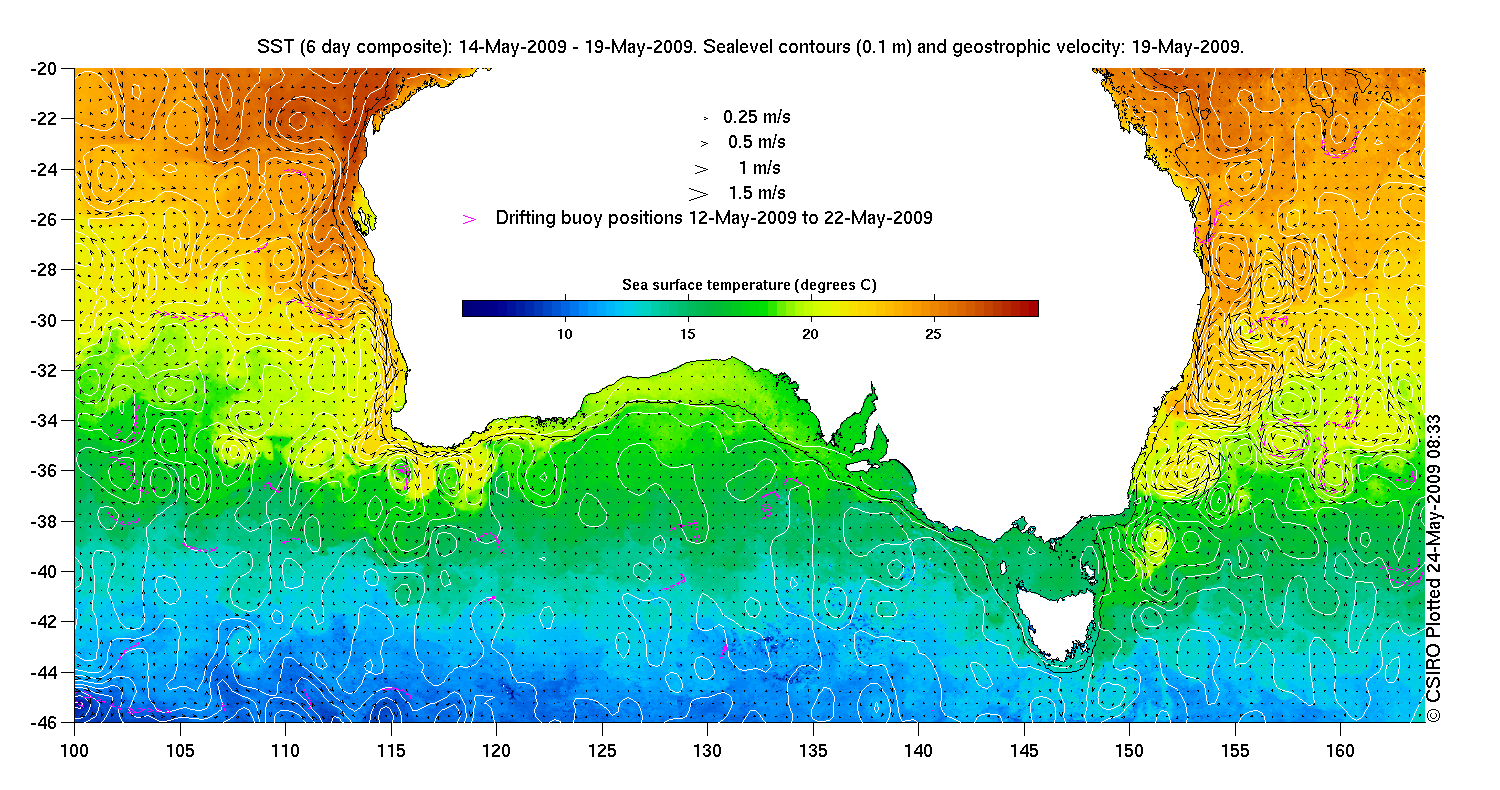This screenshot has height=790, width=1500.
Task: Click latitude axis label '-22'
Action: click(x=46, y=119)
